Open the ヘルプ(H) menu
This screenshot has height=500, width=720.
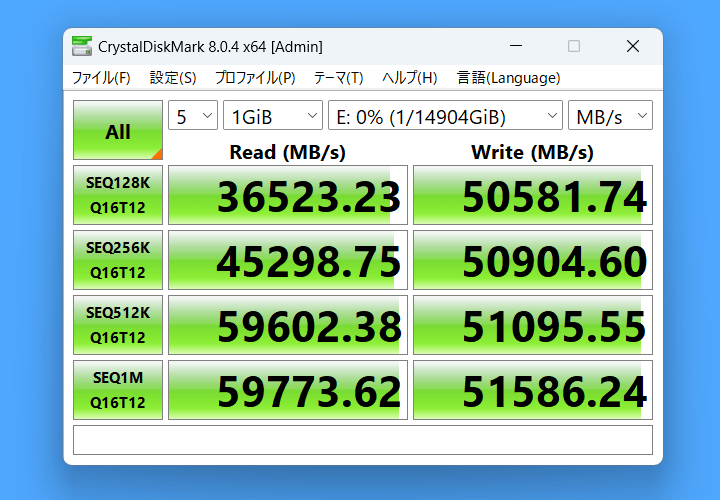(410, 78)
